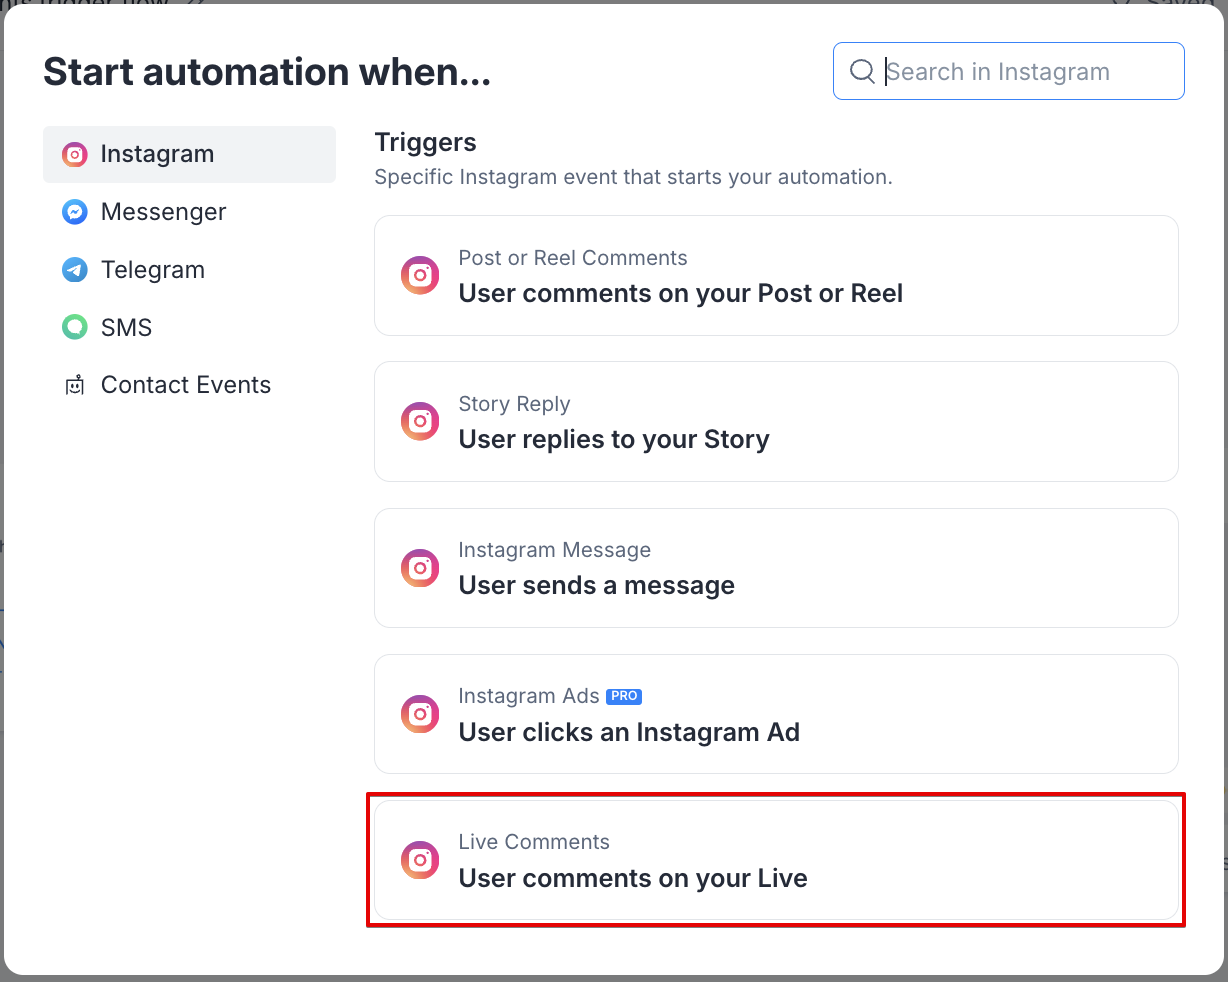Image resolution: width=1228 pixels, height=982 pixels.
Task: Show Contact Events triggers
Action: (x=186, y=385)
